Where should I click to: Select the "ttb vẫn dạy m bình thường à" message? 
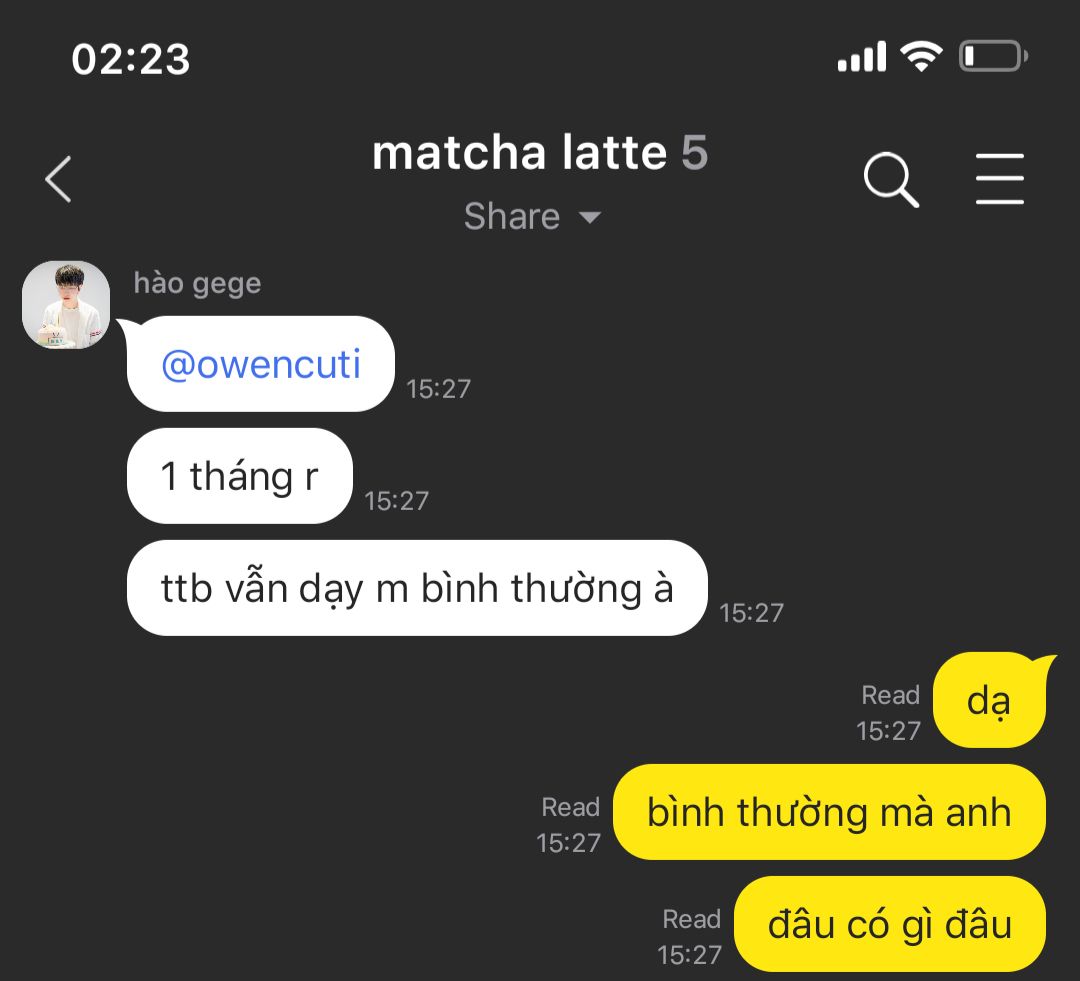(x=417, y=588)
